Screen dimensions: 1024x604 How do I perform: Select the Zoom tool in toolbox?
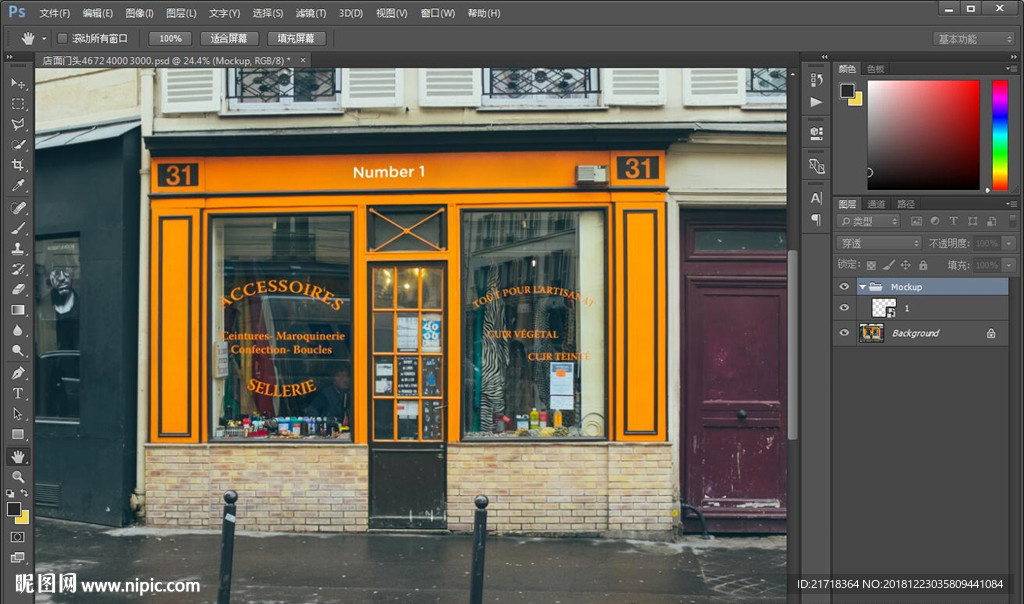coord(18,477)
